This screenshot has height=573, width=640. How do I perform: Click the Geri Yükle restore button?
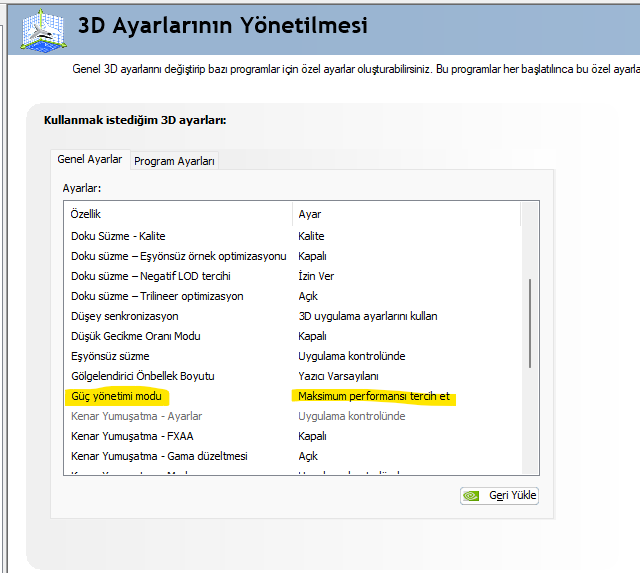[499, 495]
